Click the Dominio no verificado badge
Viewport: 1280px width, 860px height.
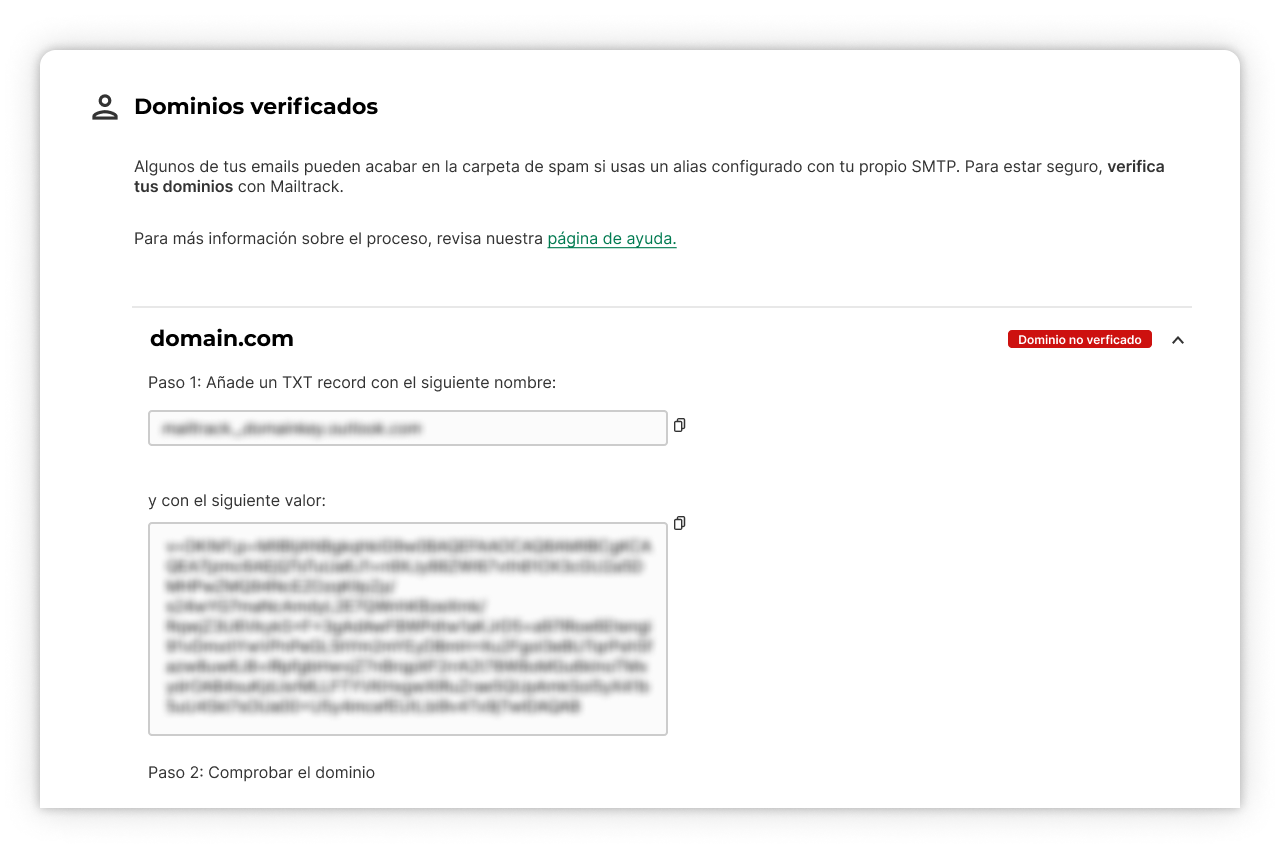(x=1079, y=340)
